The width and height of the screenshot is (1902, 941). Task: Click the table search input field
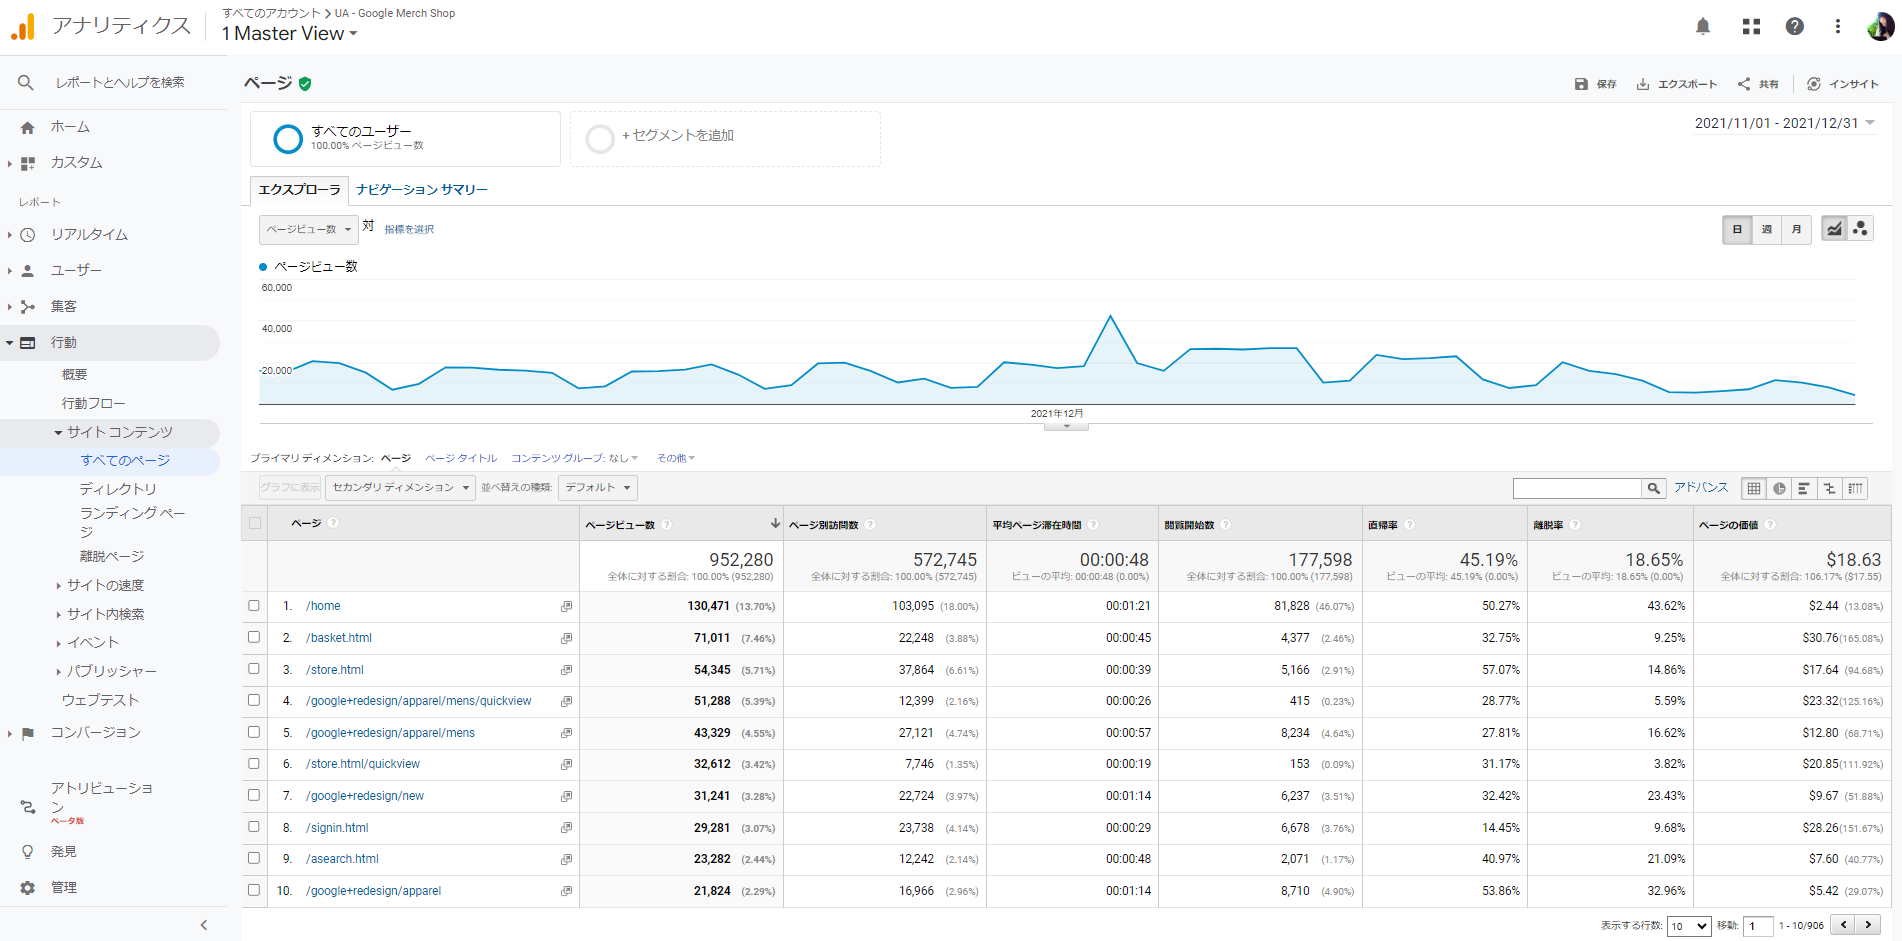[x=1576, y=488]
